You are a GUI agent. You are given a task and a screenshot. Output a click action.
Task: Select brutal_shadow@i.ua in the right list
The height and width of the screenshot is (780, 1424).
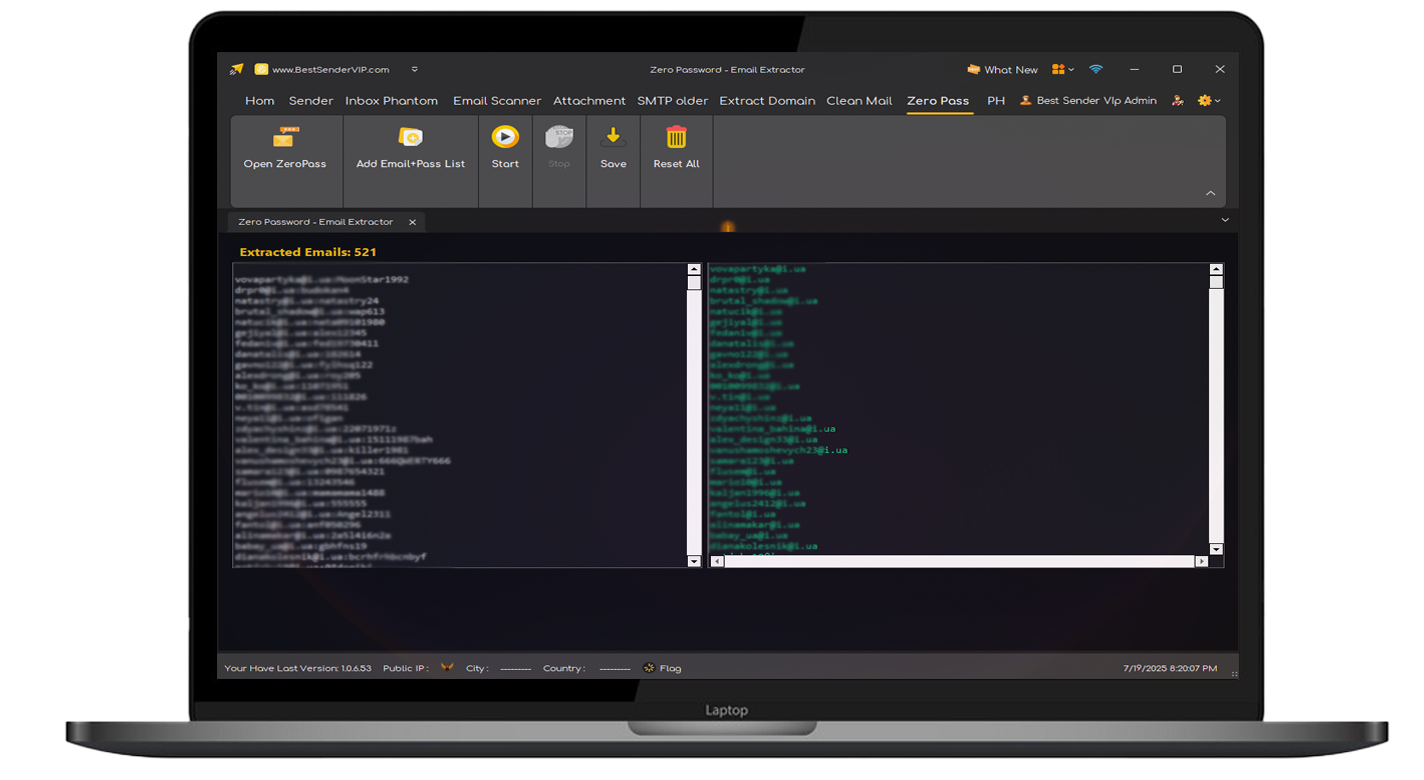pyautogui.click(x=763, y=301)
